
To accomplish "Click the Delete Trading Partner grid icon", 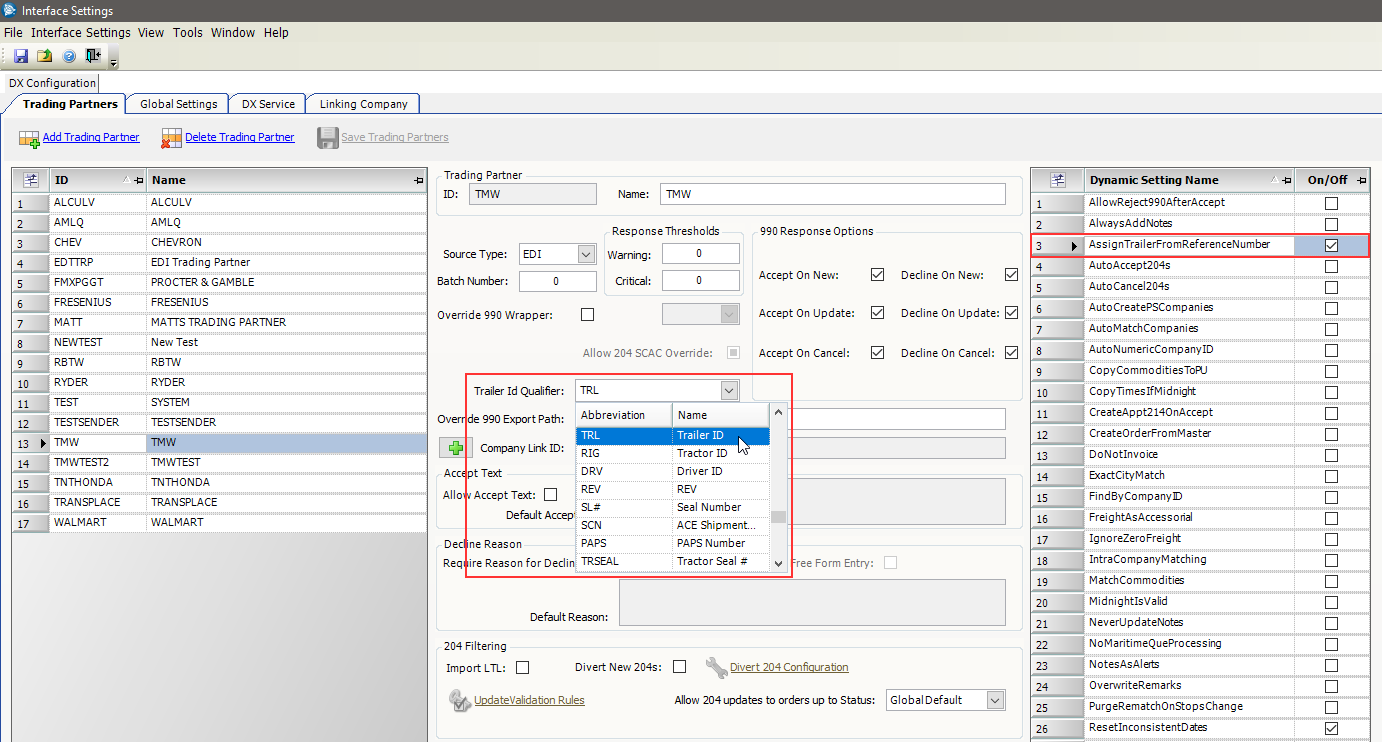I will click(171, 138).
